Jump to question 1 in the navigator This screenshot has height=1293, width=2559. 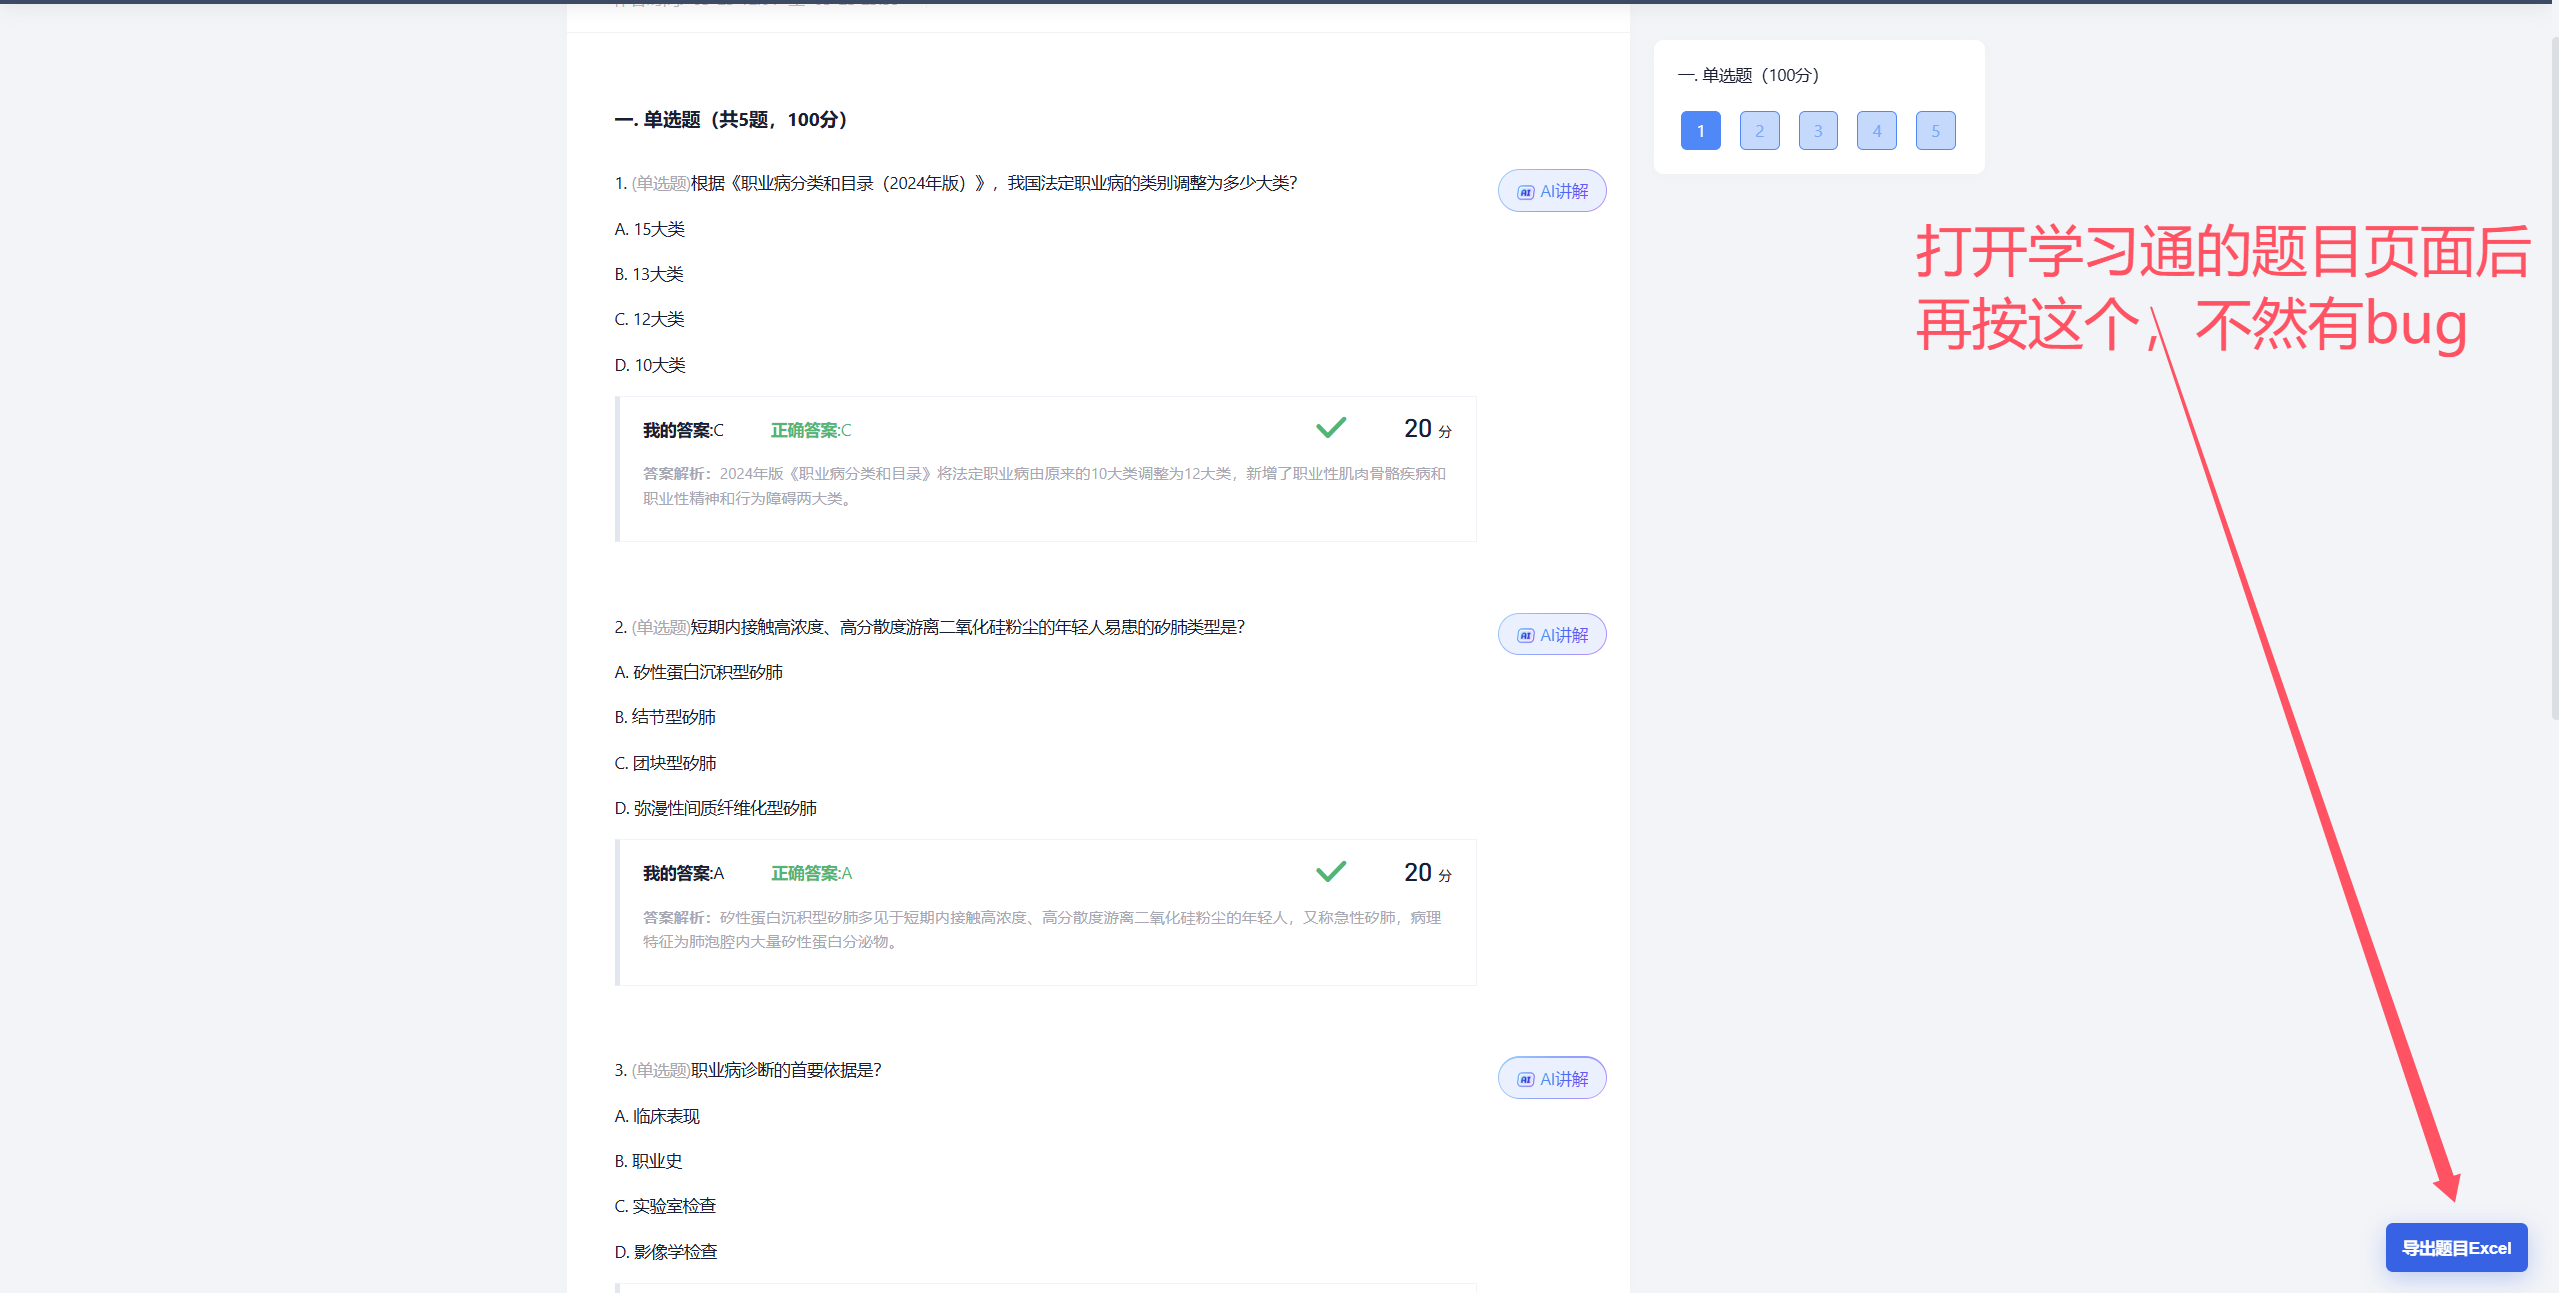pos(1700,131)
